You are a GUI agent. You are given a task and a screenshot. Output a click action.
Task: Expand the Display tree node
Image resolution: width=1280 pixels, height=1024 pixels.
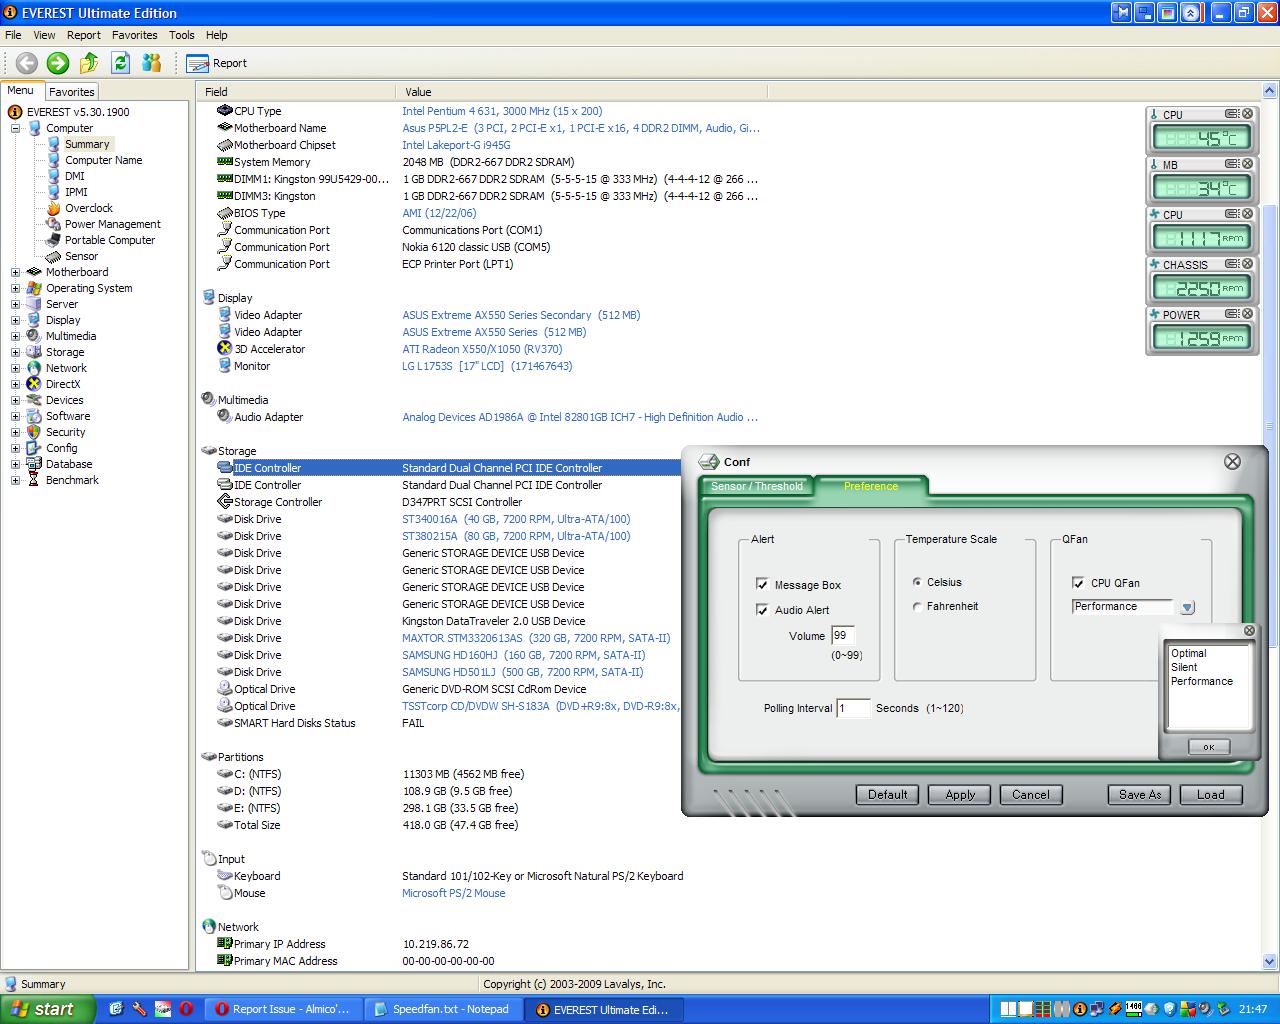point(15,320)
